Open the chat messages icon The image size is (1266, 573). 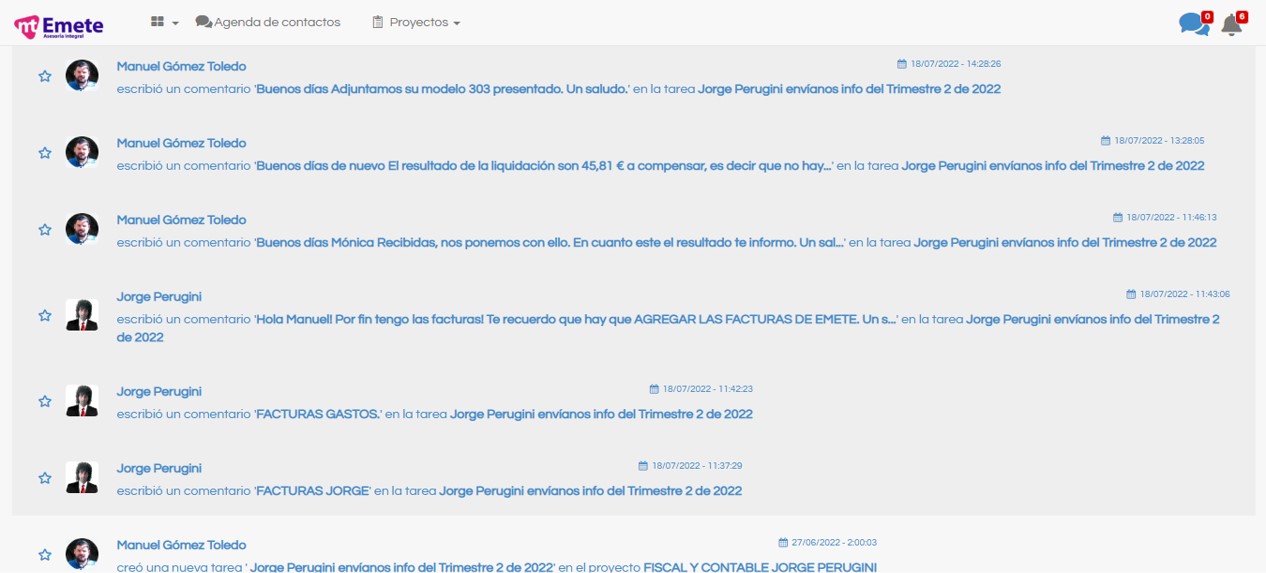click(x=1193, y=24)
